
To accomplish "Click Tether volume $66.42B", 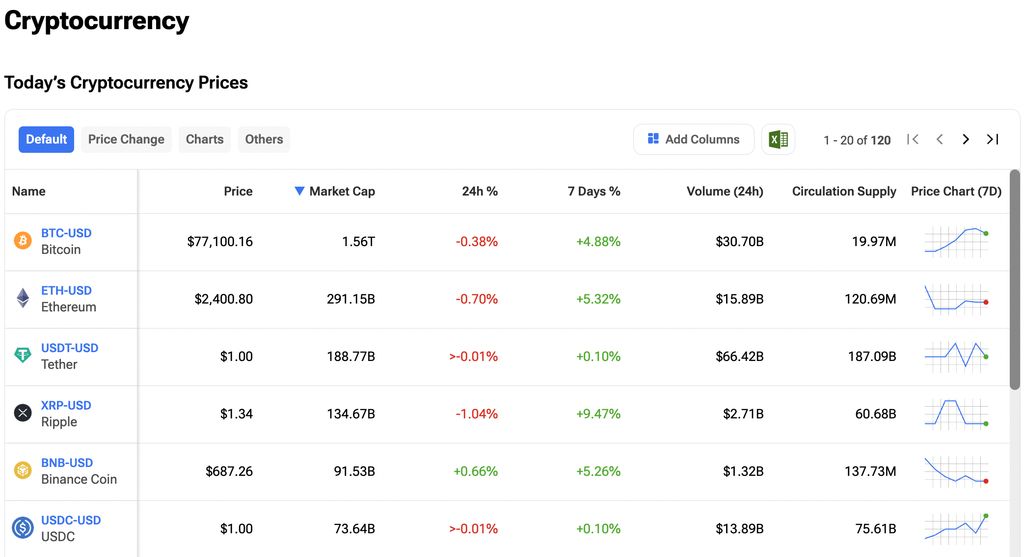I will (x=739, y=357).
